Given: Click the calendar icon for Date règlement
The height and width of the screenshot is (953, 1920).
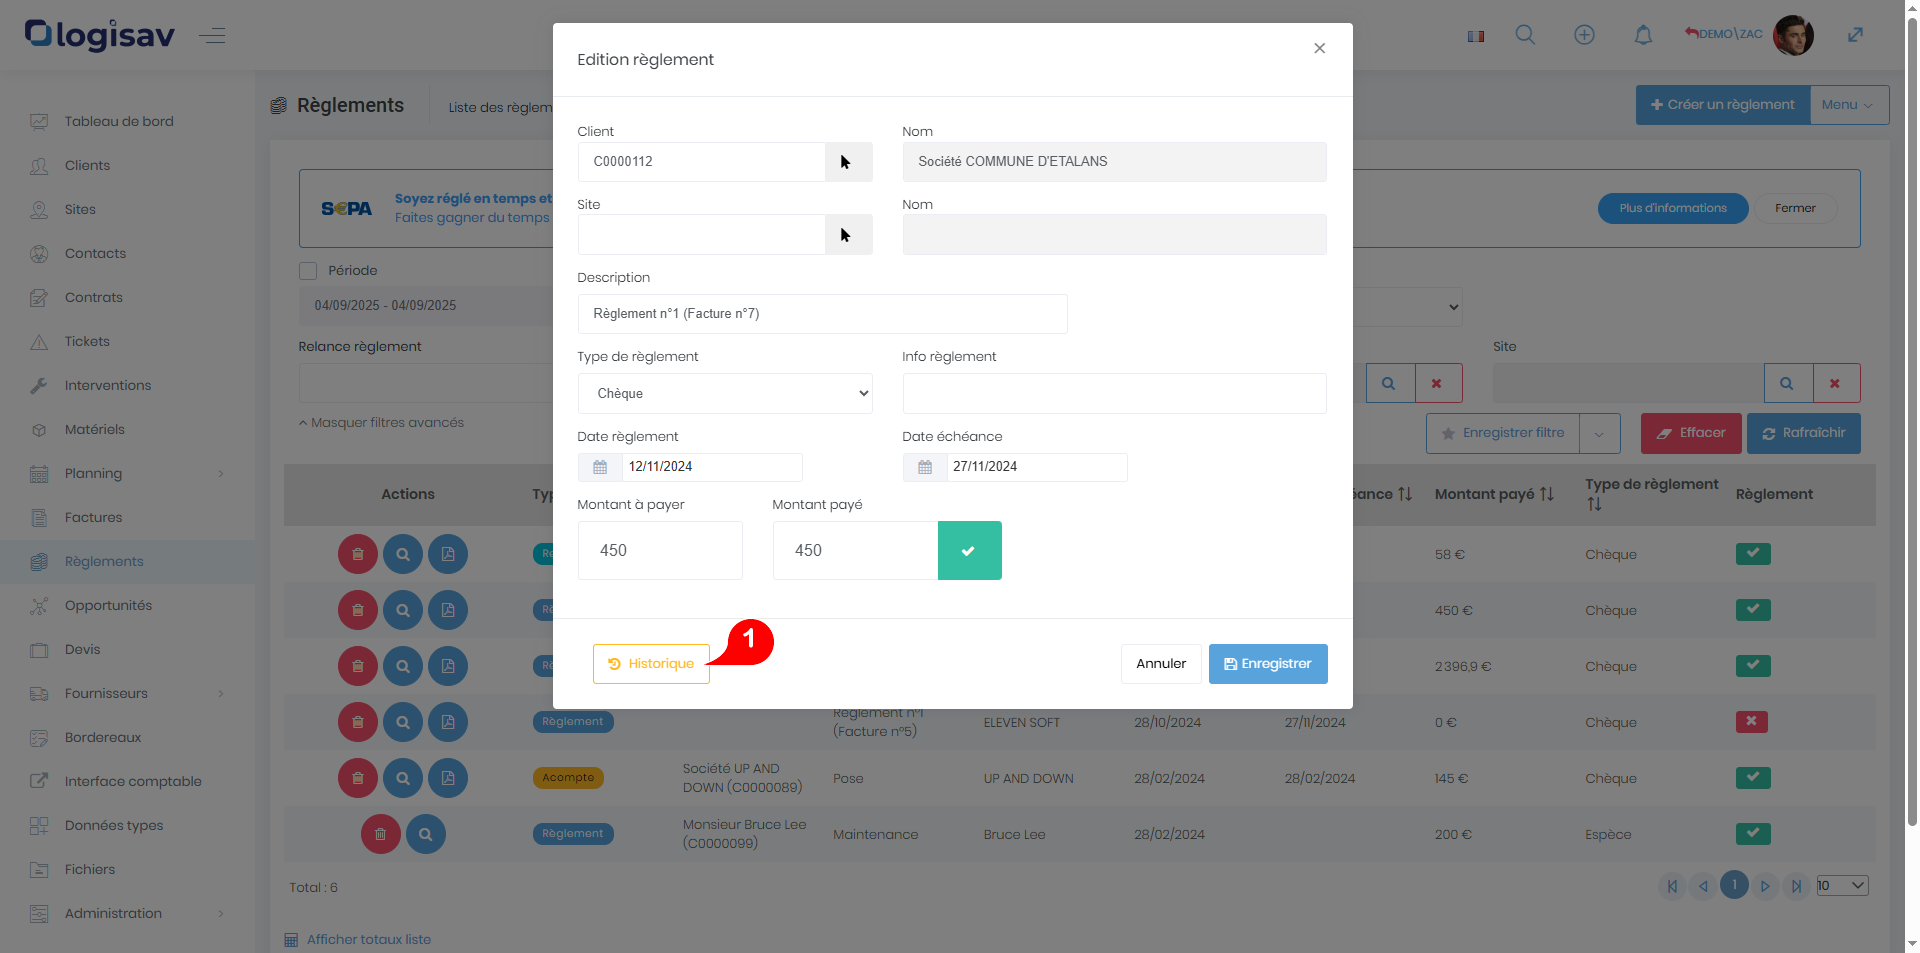Looking at the screenshot, I should pos(600,467).
